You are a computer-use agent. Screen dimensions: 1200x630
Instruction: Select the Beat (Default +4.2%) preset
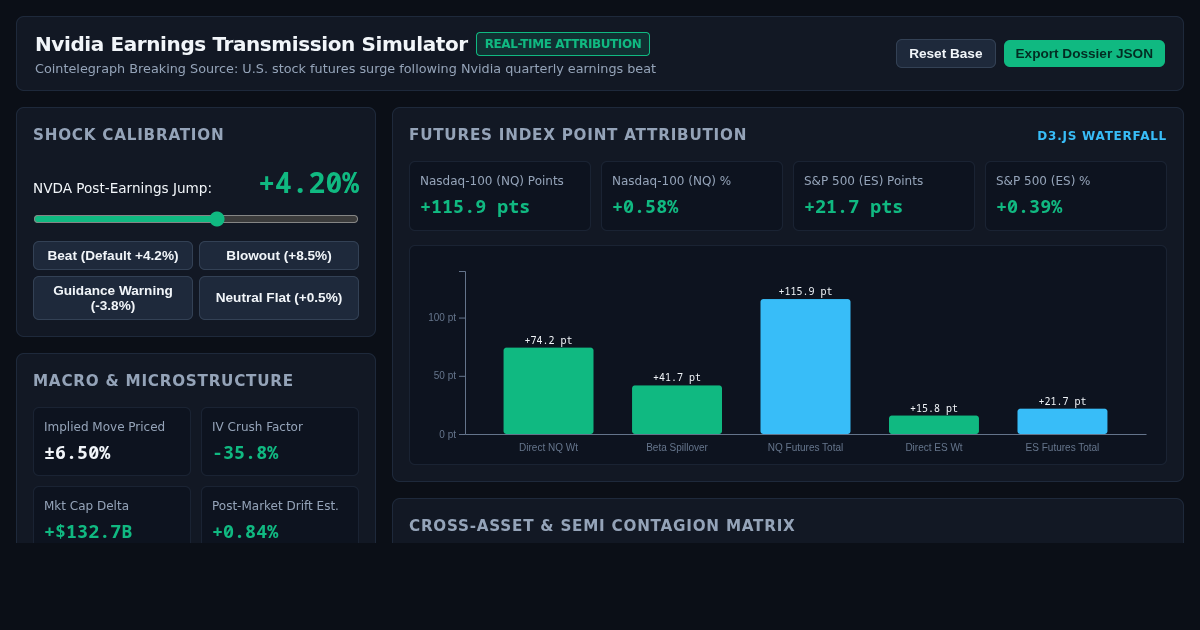[x=113, y=255]
